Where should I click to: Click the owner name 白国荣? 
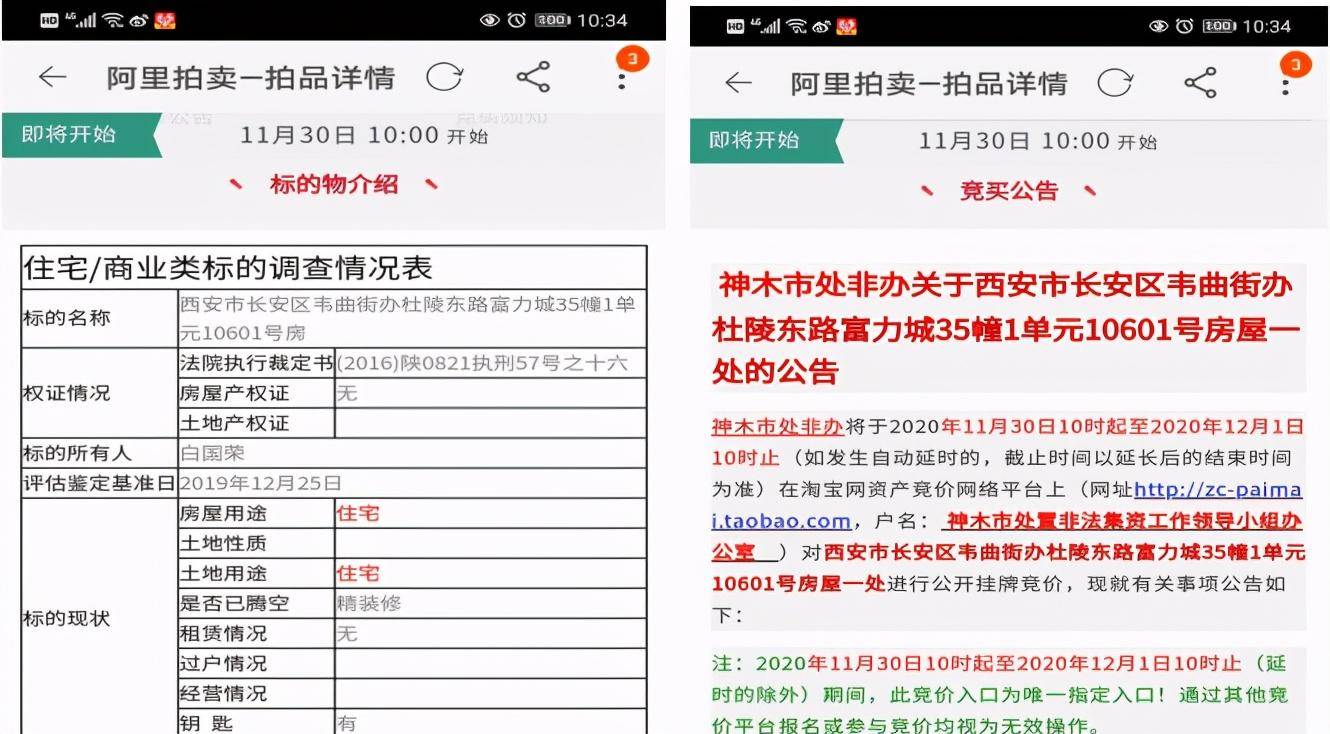click(212, 454)
